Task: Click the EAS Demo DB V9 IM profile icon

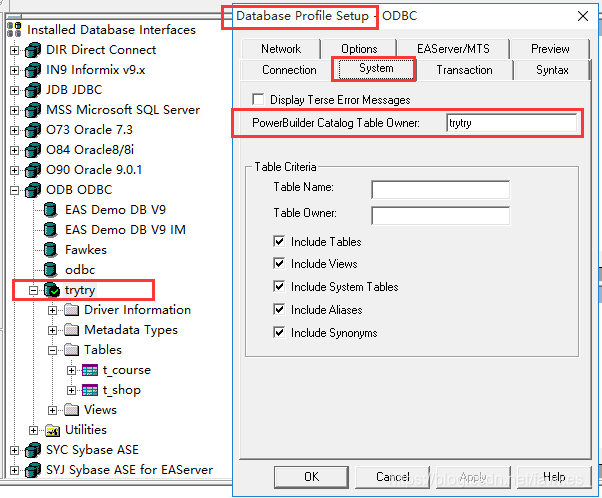Action: pyautogui.click(x=50, y=230)
